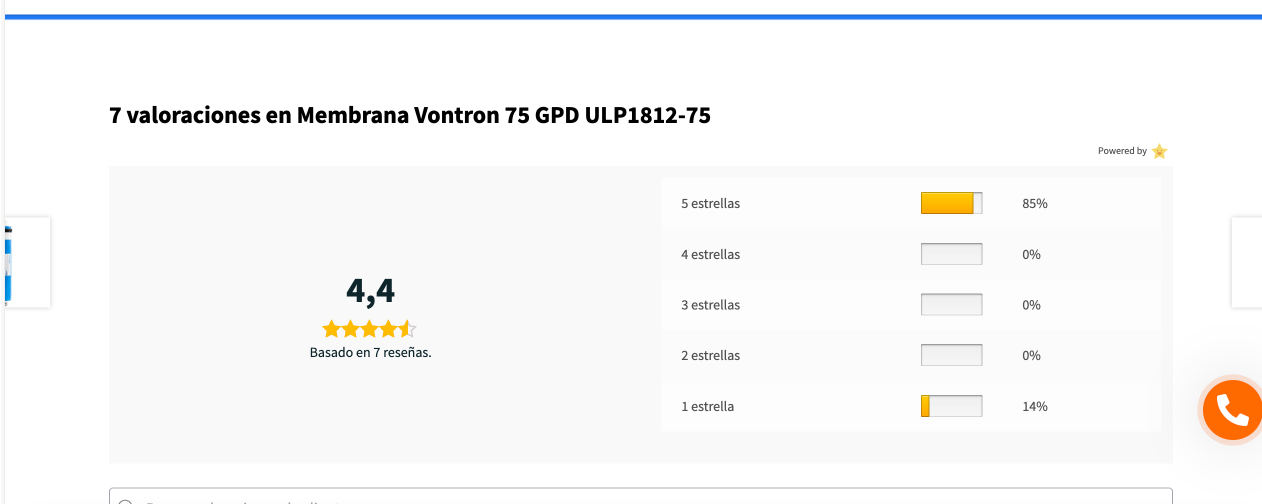Click the 5 estrellas progress bar
This screenshot has height=504, width=1262.
click(x=952, y=203)
